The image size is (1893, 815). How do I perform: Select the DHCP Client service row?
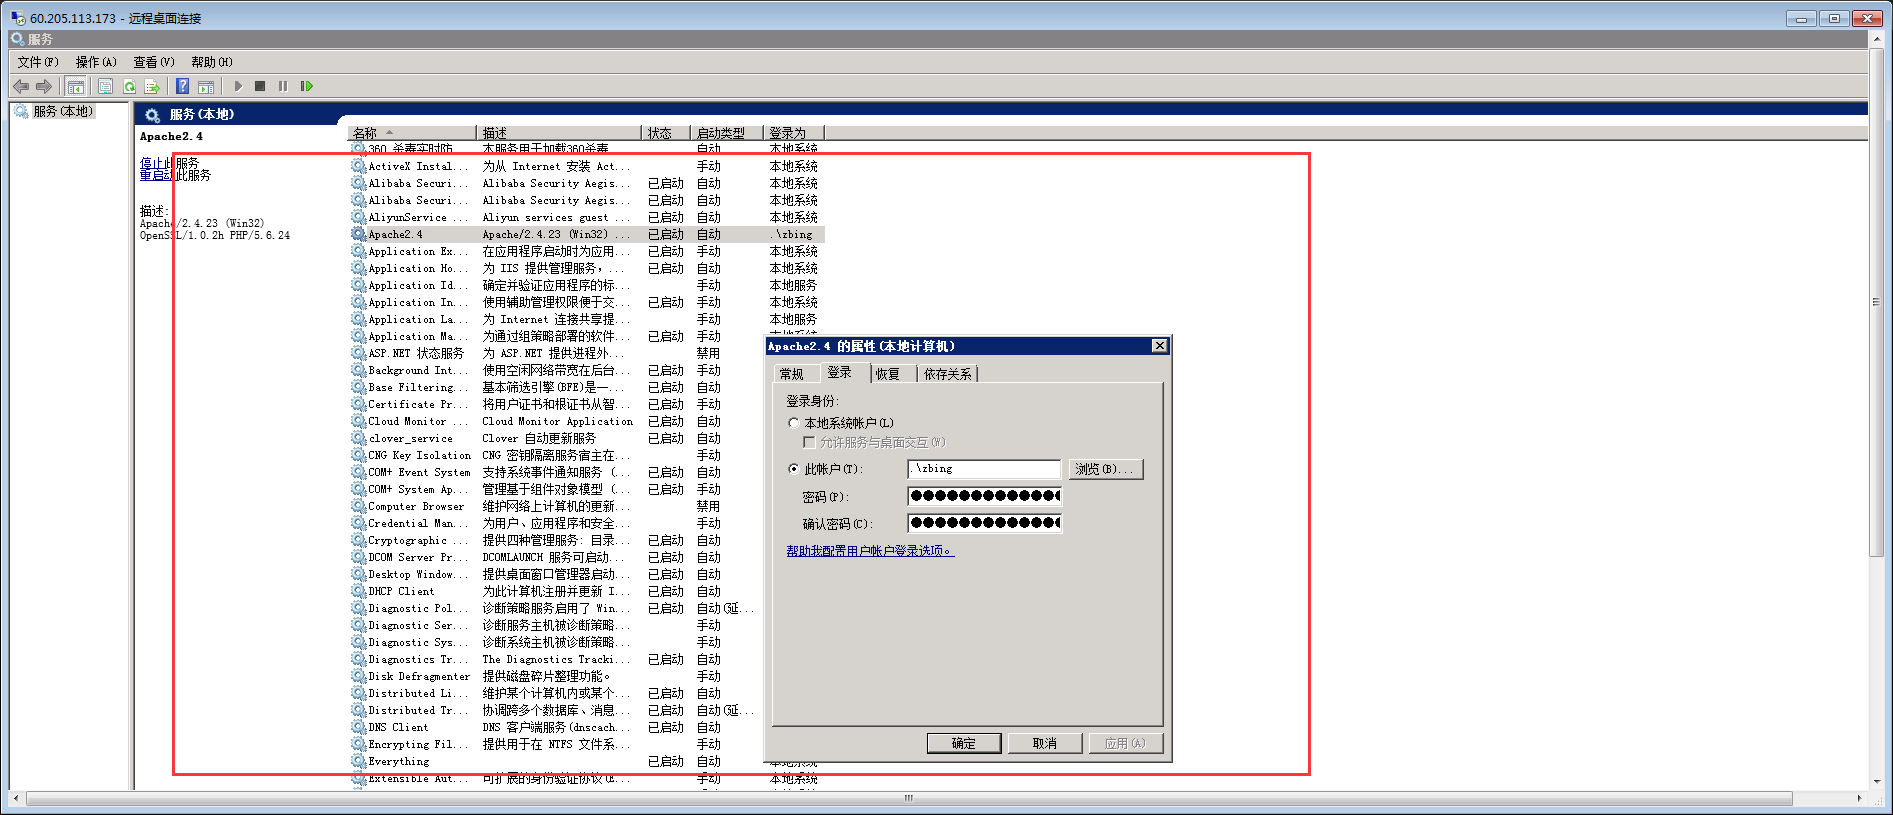point(587,591)
